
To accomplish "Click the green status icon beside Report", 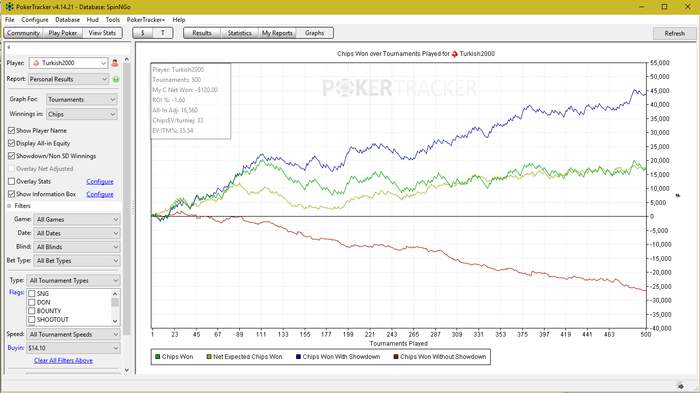I will 116,79.
